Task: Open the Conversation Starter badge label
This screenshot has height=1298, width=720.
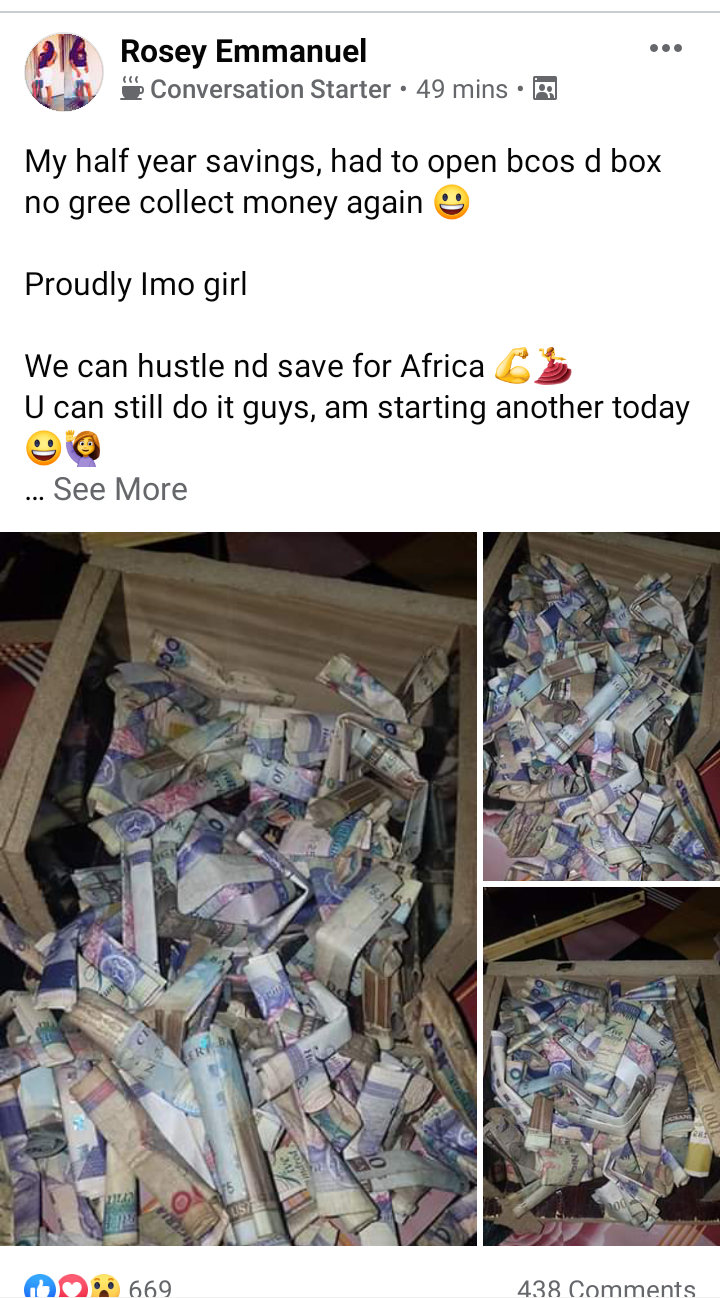Action: [270, 89]
